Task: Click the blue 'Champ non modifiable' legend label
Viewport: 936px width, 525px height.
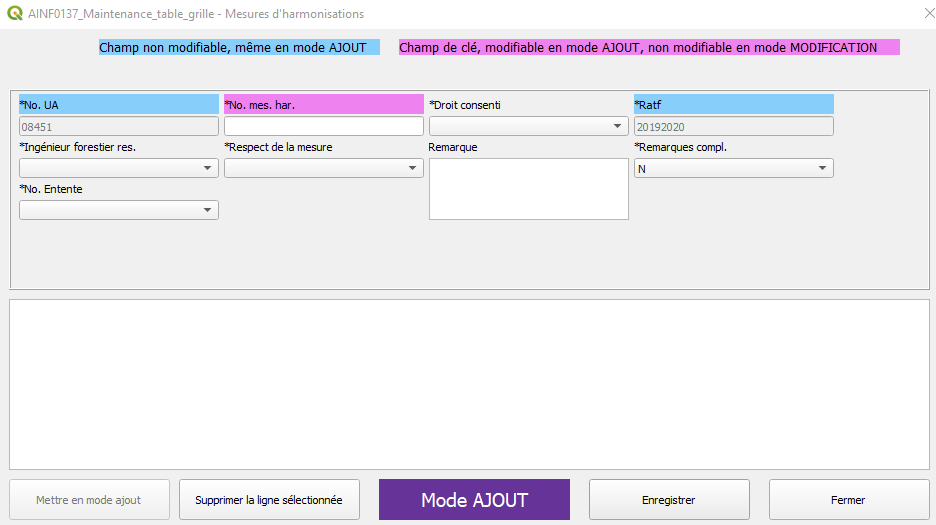Action: click(239, 47)
